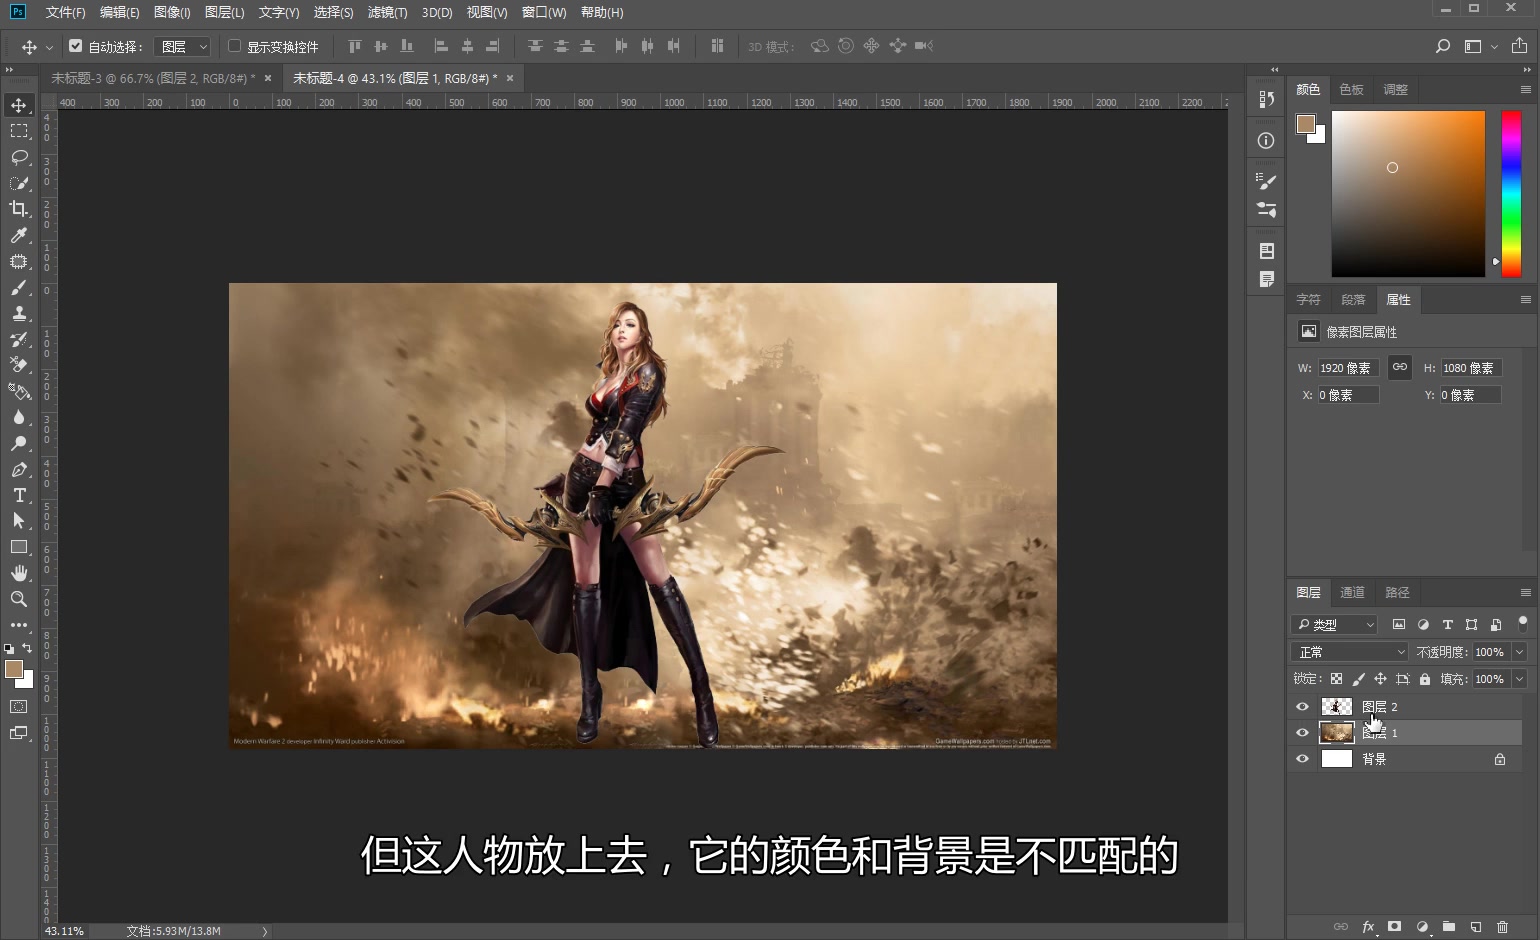Toggle lock position icon
1540x940 pixels.
coord(1380,679)
